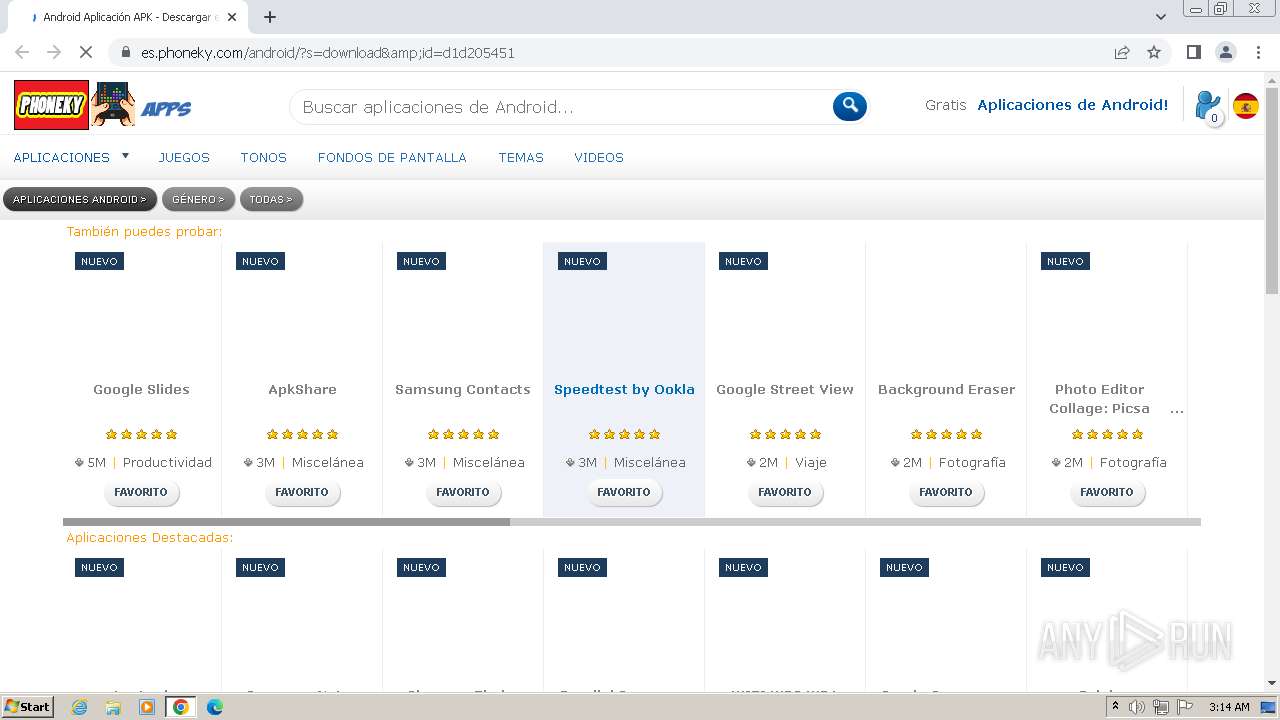Click the NUEVO badge on Google Slides
The image size is (1280, 720).
99,261
